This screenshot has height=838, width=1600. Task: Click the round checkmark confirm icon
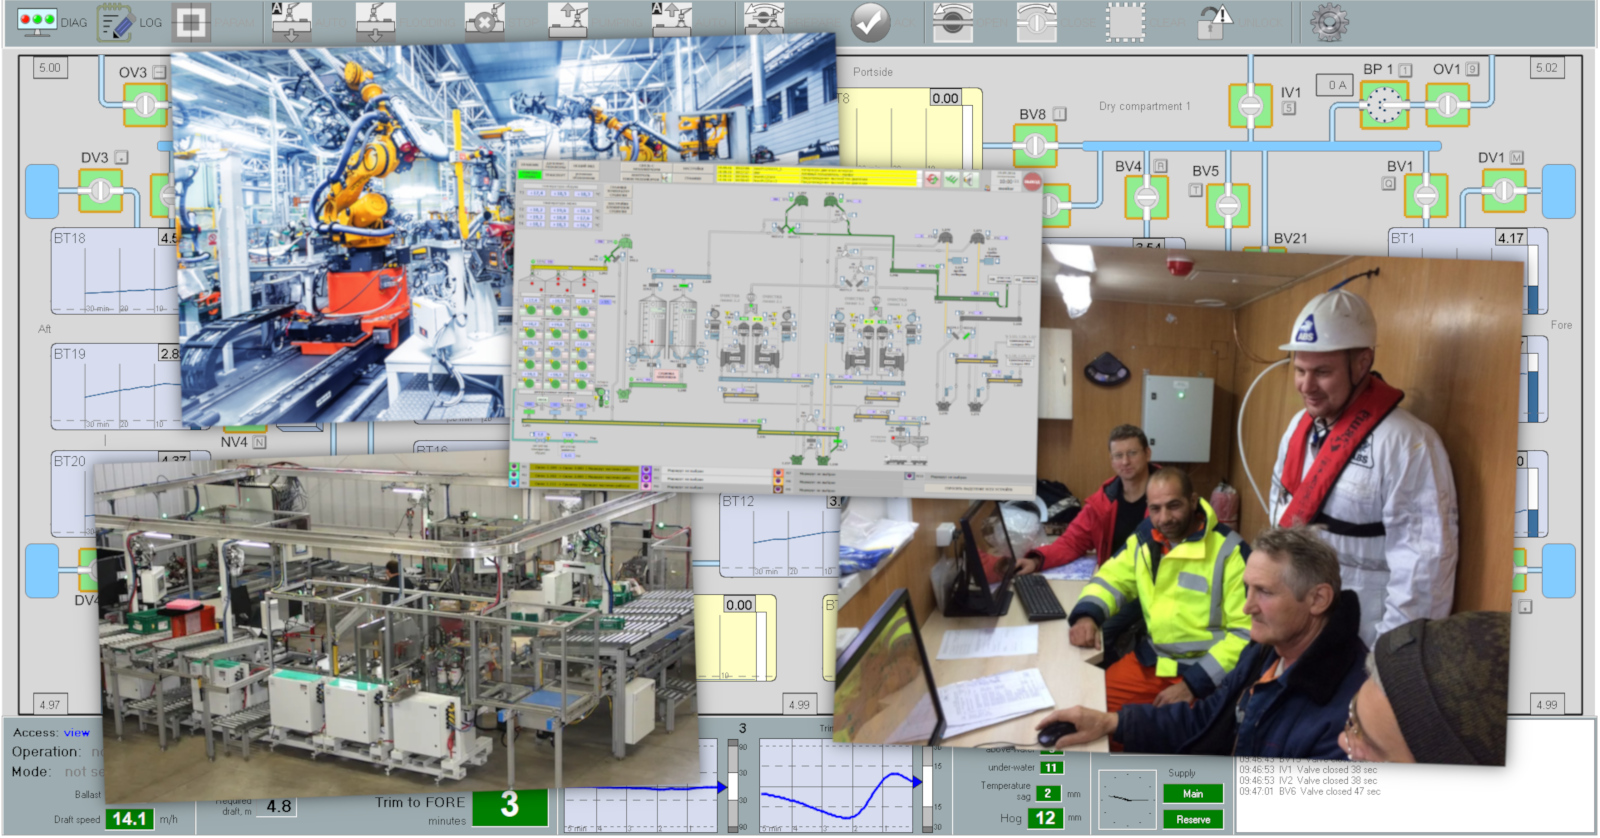point(870,22)
